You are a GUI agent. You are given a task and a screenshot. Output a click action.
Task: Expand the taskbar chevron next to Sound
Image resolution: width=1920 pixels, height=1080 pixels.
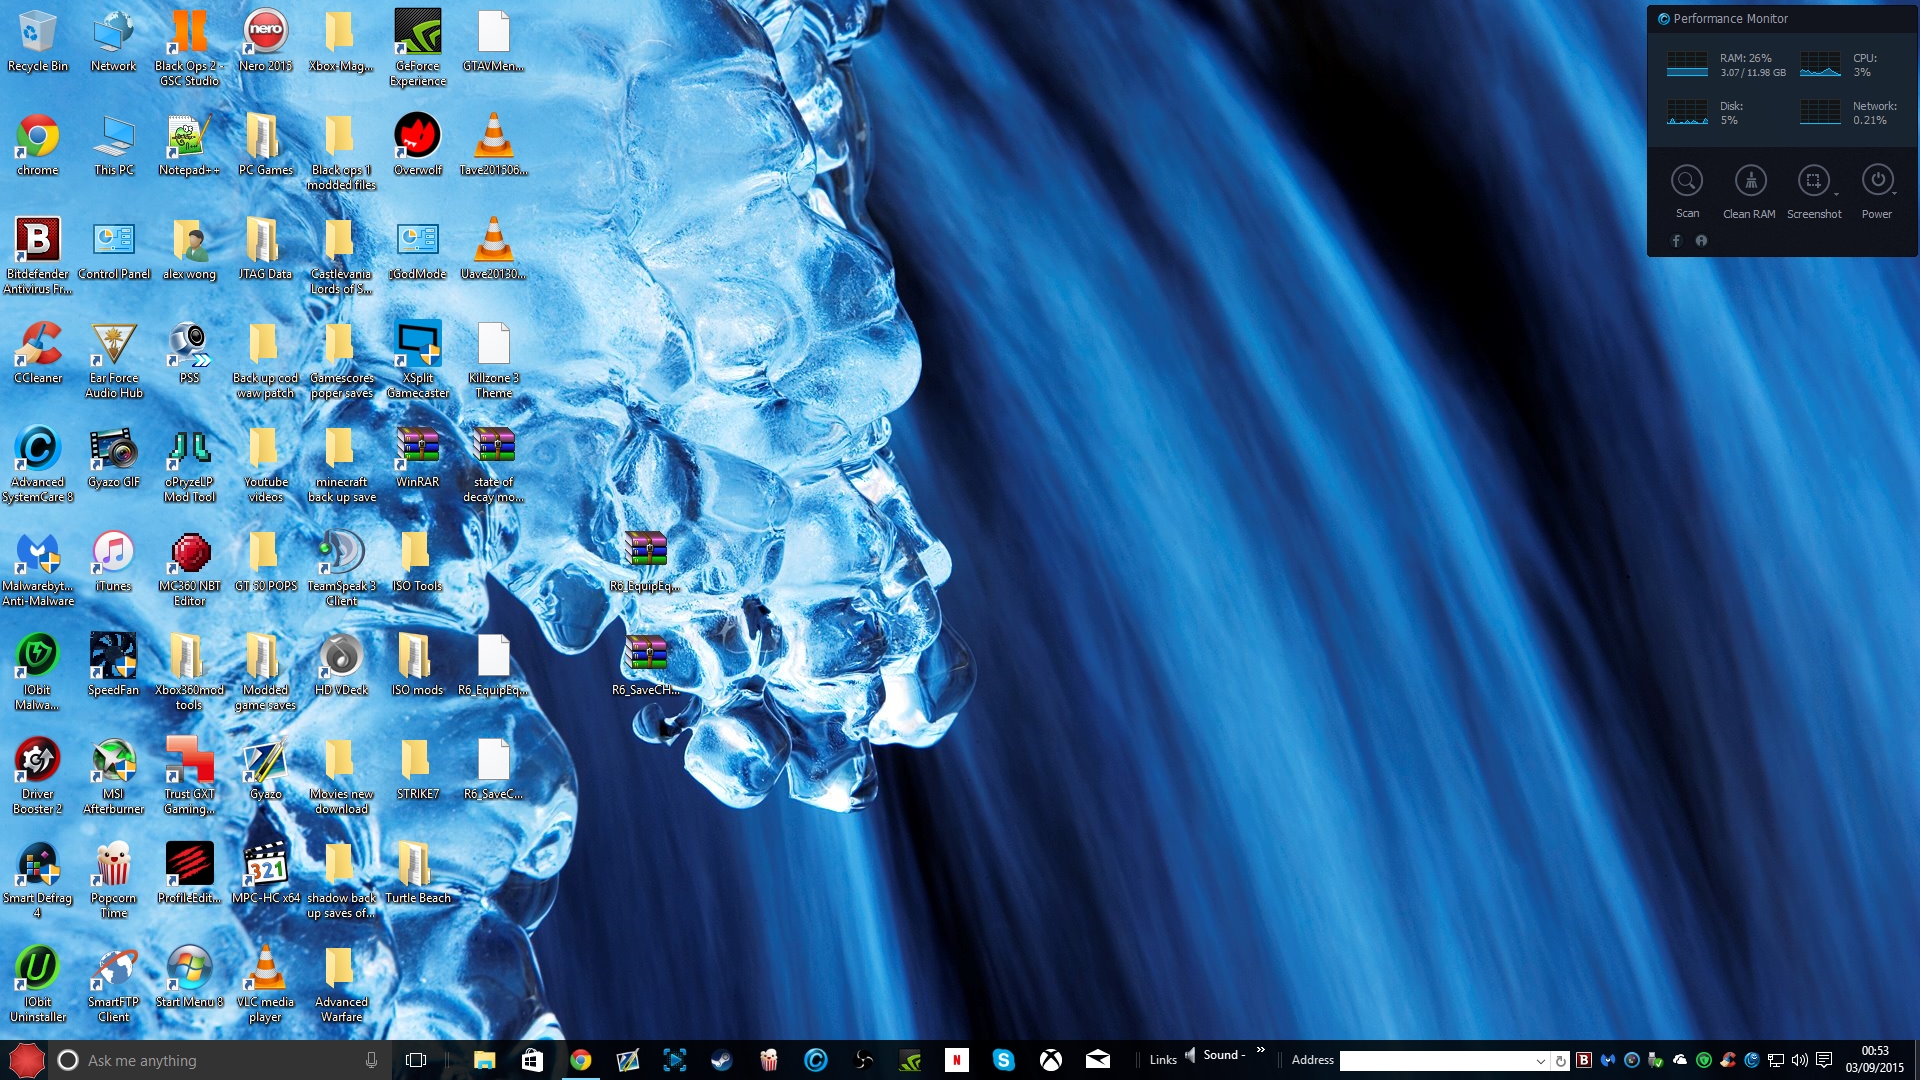[1261, 1050]
